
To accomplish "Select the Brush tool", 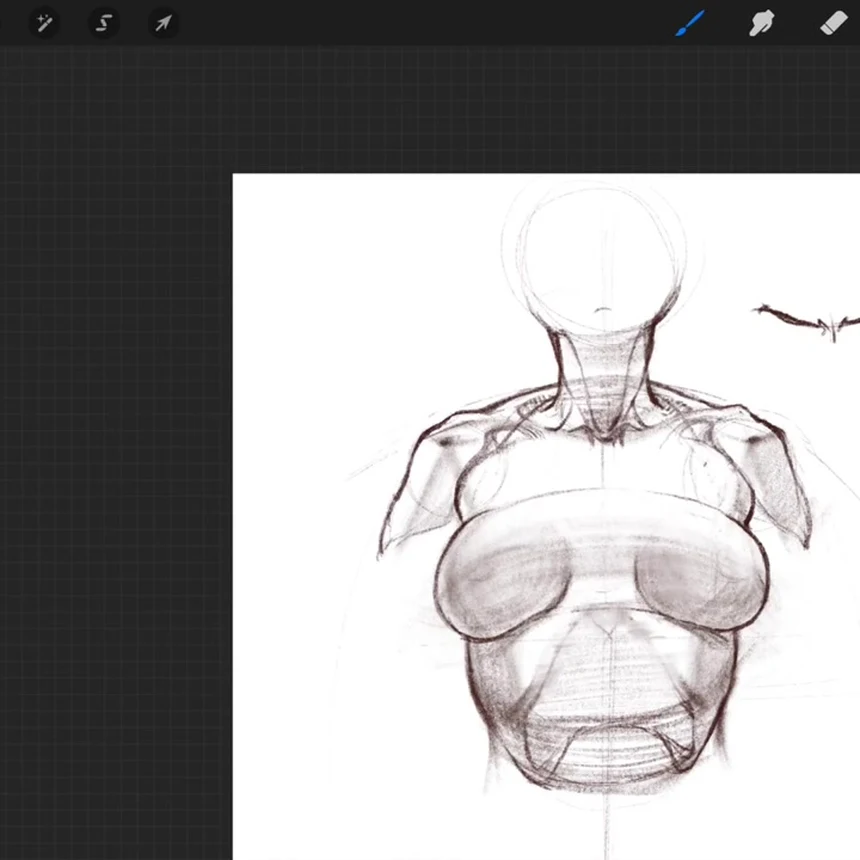I will click(689, 24).
